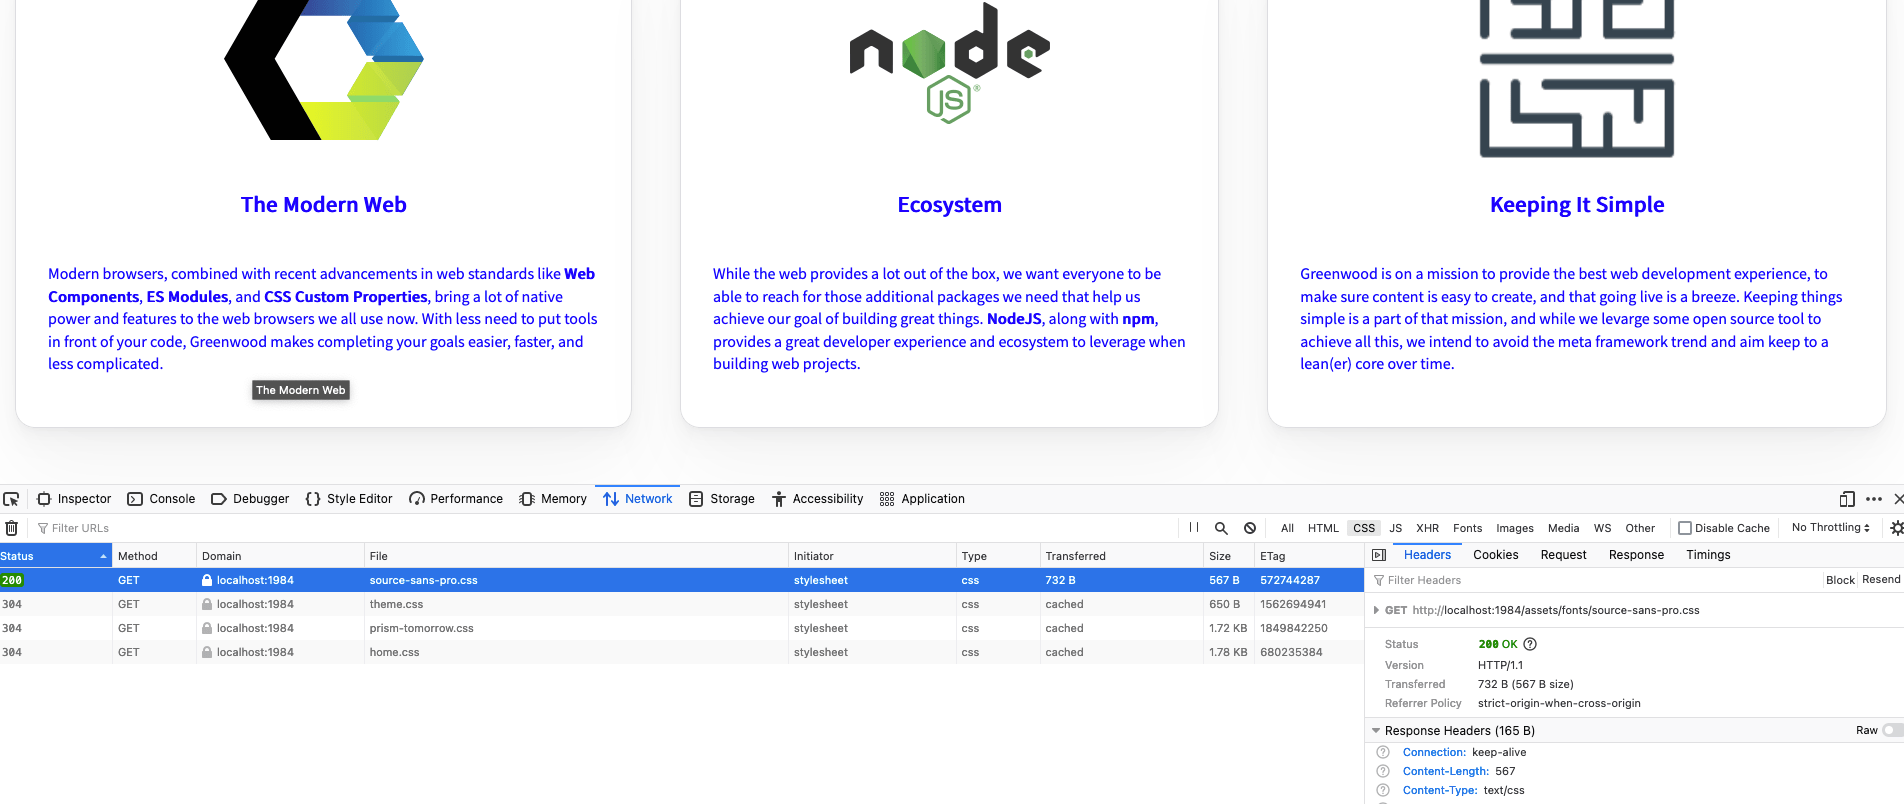Open help for Content-Length header
Screen dimensions: 1904x804
(1383, 771)
